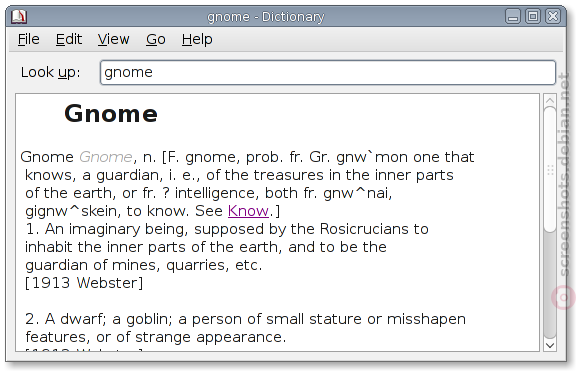576x371 pixels.
Task: Click the pink Debian swirl watermark icon
Action: pyautogui.click(x=563, y=297)
